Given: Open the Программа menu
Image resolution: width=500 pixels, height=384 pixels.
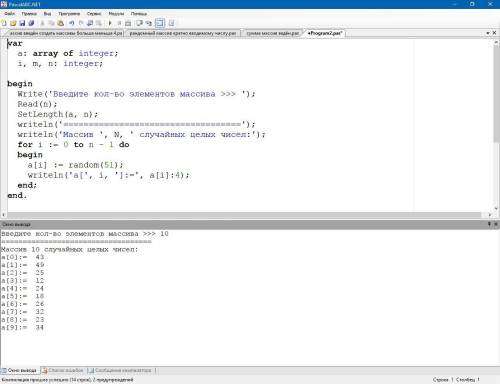Looking at the screenshot, I should [x=69, y=14].
